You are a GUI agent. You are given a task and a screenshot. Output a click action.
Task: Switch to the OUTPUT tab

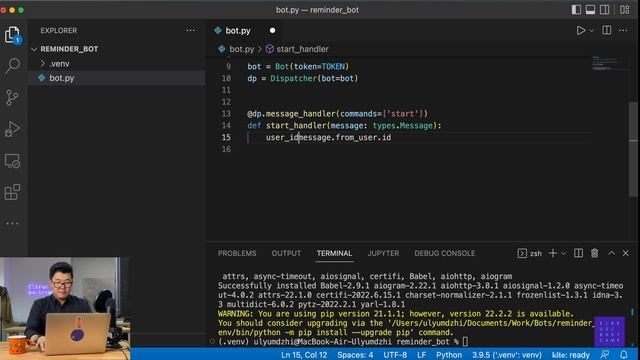point(286,253)
